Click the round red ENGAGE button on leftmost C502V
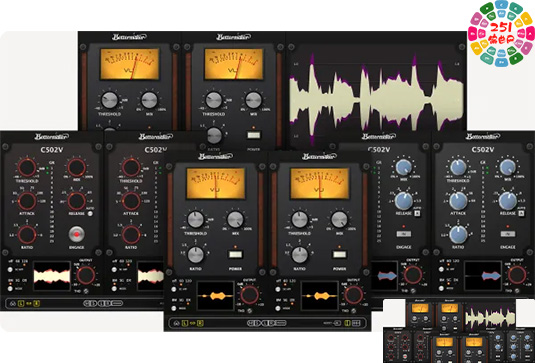This screenshot has height=363, width=535. [76, 234]
